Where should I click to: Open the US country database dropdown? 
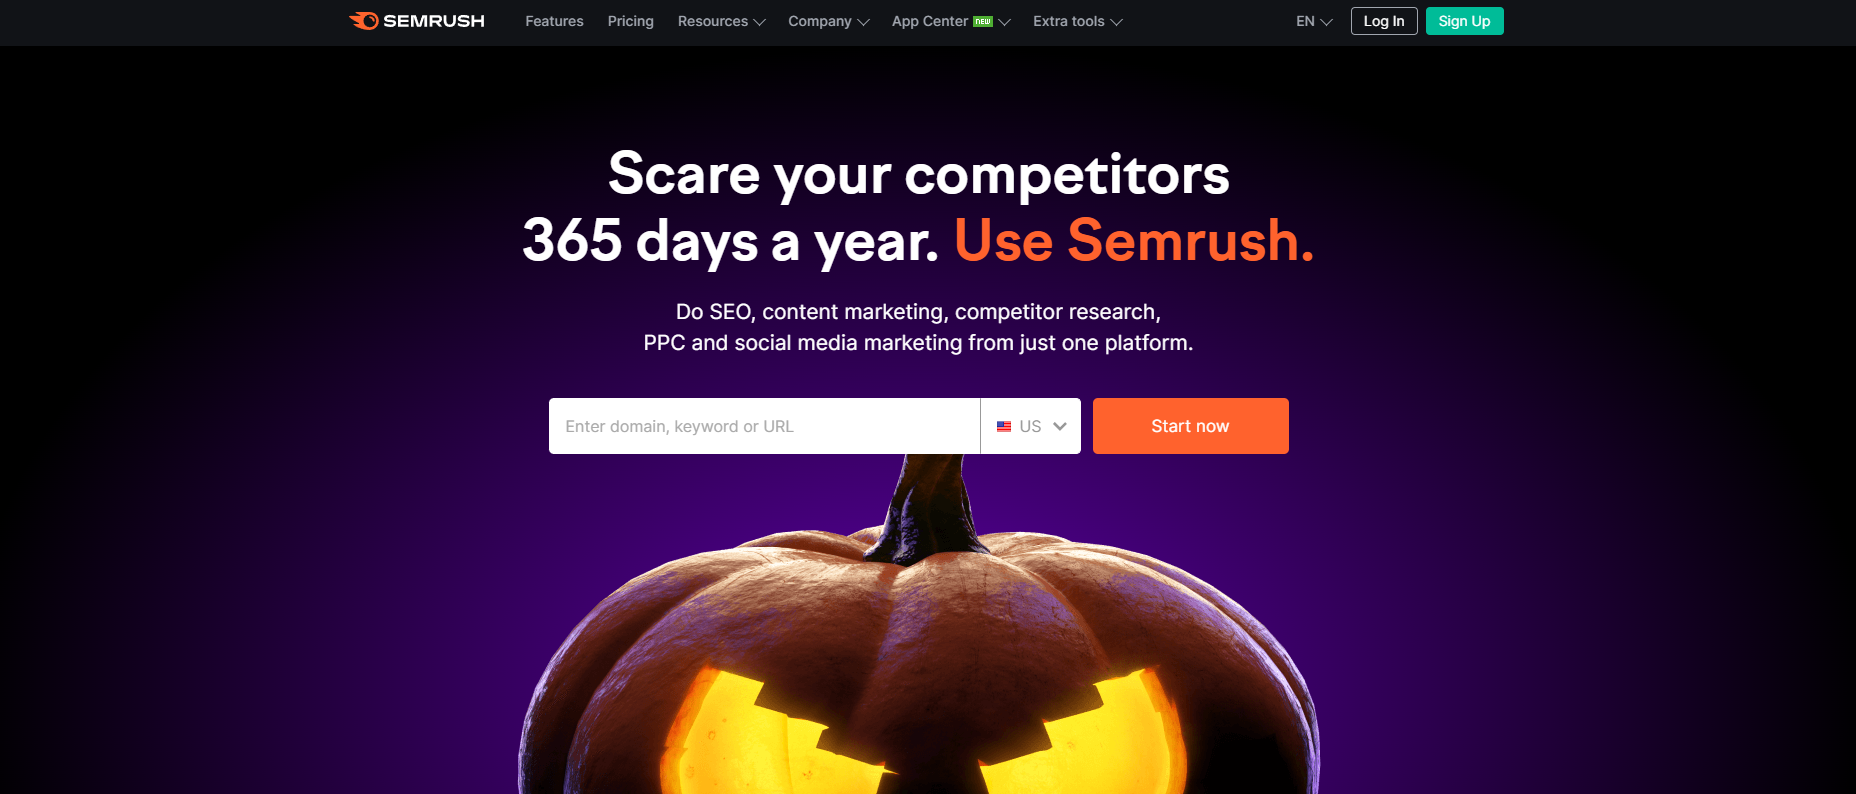coord(1031,426)
